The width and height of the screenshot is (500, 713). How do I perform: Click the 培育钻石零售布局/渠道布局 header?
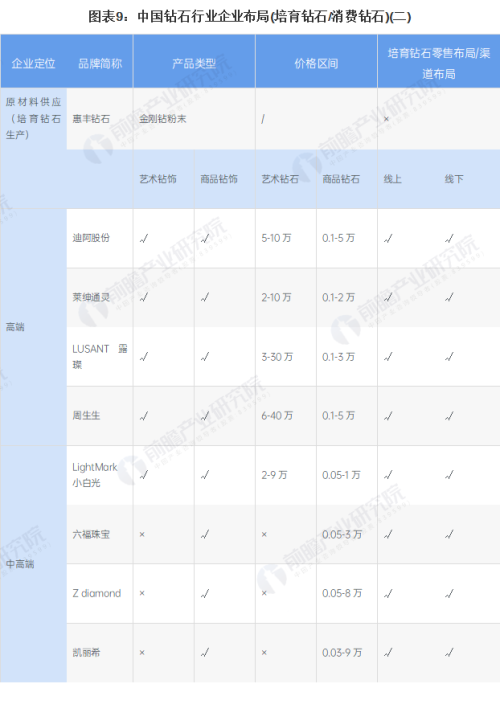(x=439, y=63)
